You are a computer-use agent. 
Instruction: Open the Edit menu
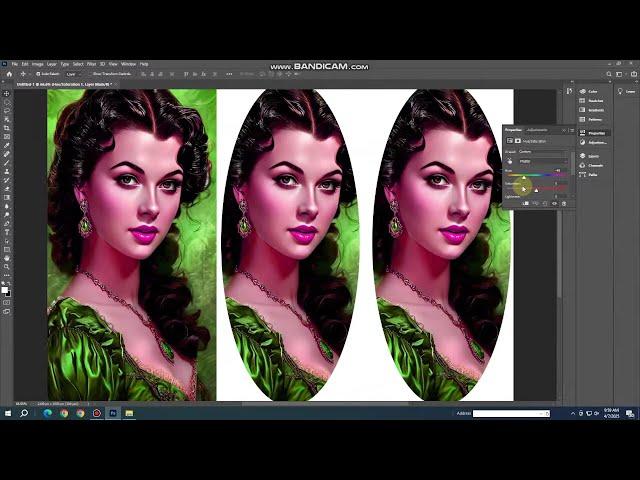pyautogui.click(x=25, y=64)
